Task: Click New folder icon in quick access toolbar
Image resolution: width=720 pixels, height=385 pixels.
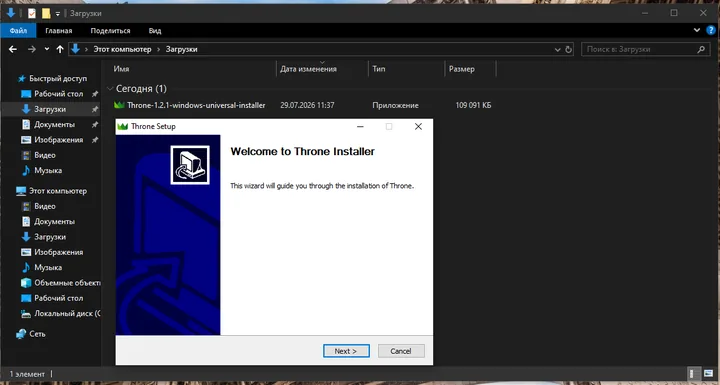Action: pyautogui.click(x=46, y=13)
